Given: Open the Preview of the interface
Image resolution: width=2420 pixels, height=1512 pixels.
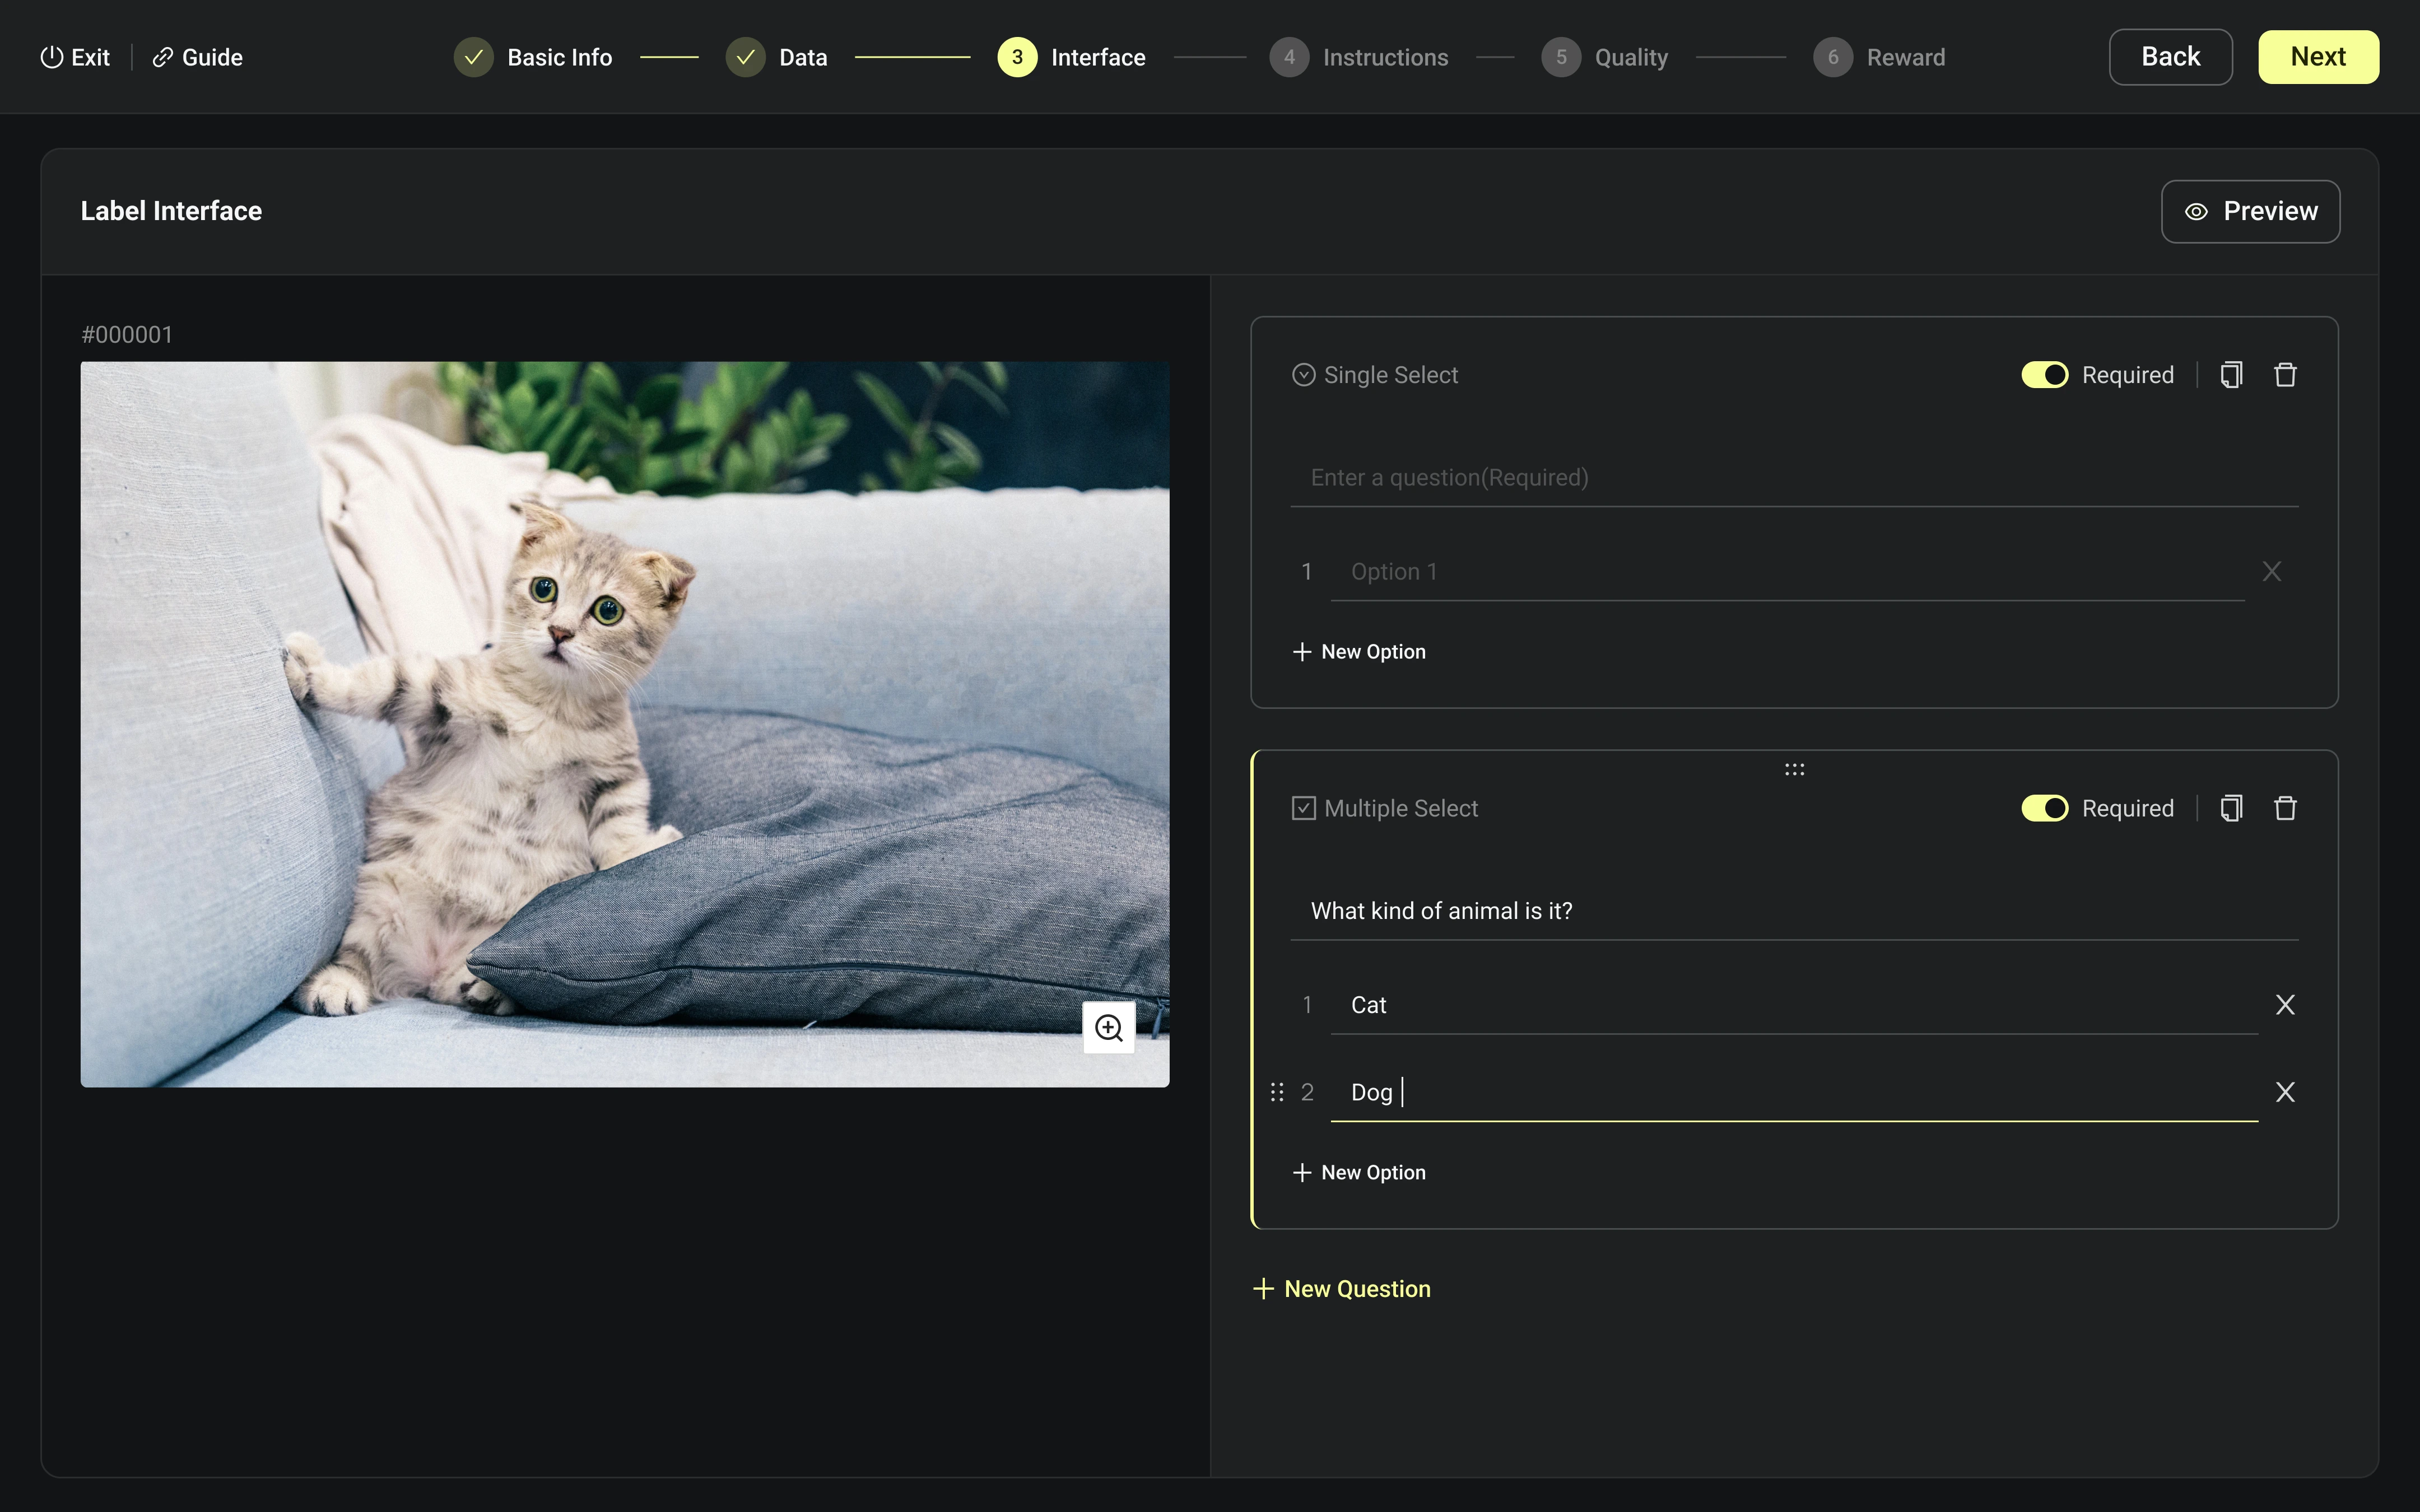Looking at the screenshot, I should pyautogui.click(x=2250, y=211).
